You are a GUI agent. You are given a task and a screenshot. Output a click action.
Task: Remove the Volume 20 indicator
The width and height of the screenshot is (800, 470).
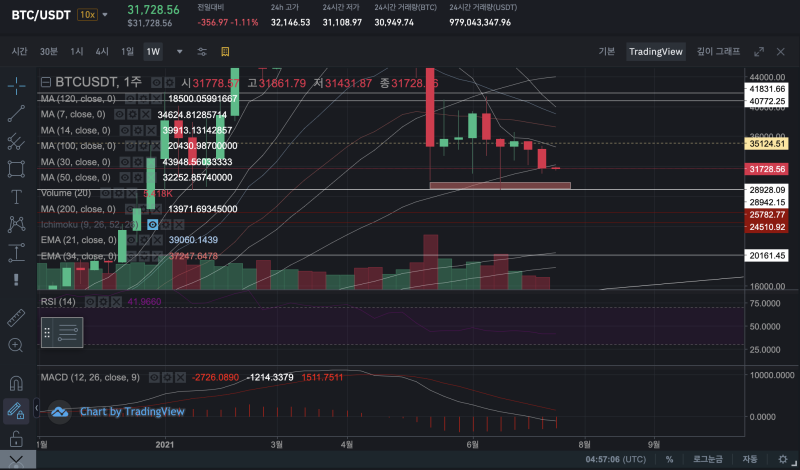coord(132,193)
